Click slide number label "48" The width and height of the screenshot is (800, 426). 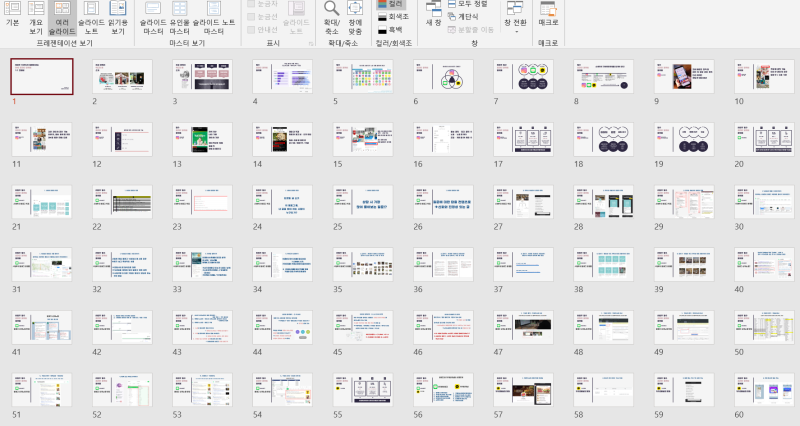579,352
